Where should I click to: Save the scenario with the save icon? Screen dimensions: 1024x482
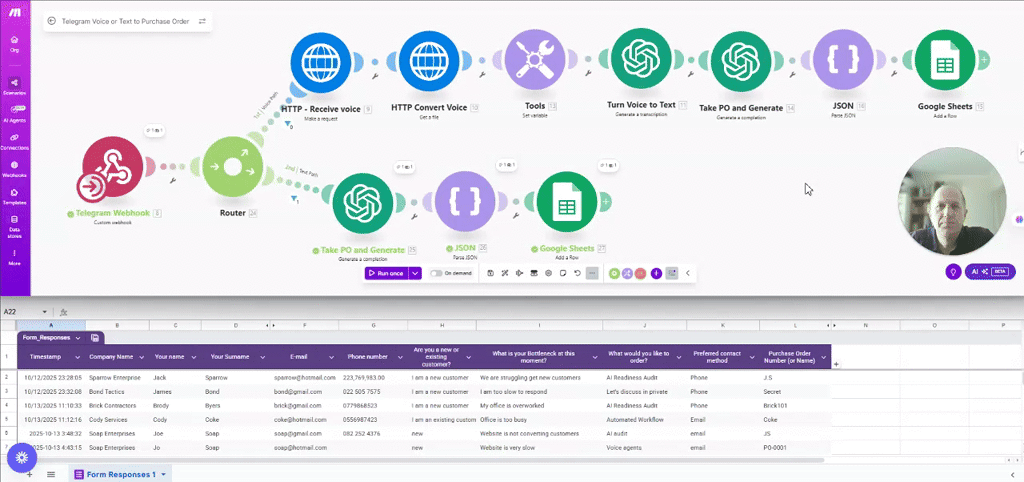pos(490,273)
